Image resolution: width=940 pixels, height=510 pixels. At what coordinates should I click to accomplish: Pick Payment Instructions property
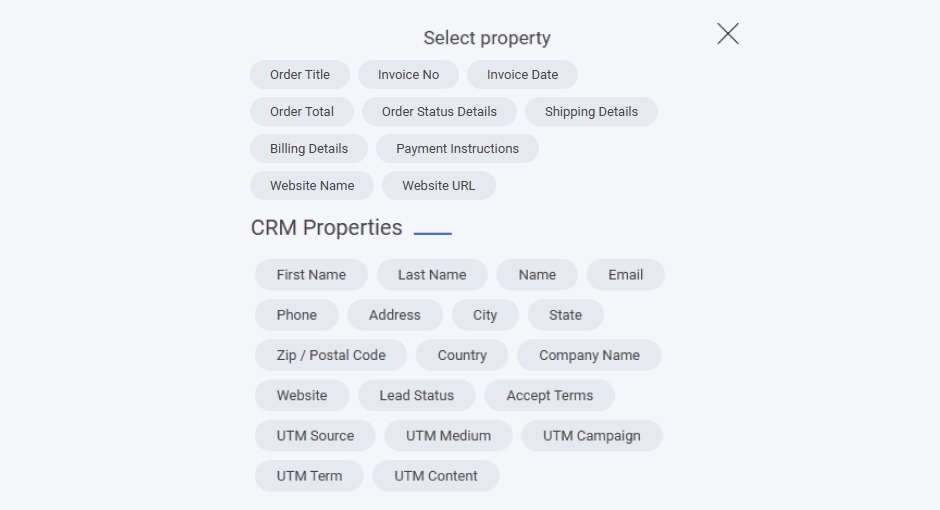click(457, 149)
